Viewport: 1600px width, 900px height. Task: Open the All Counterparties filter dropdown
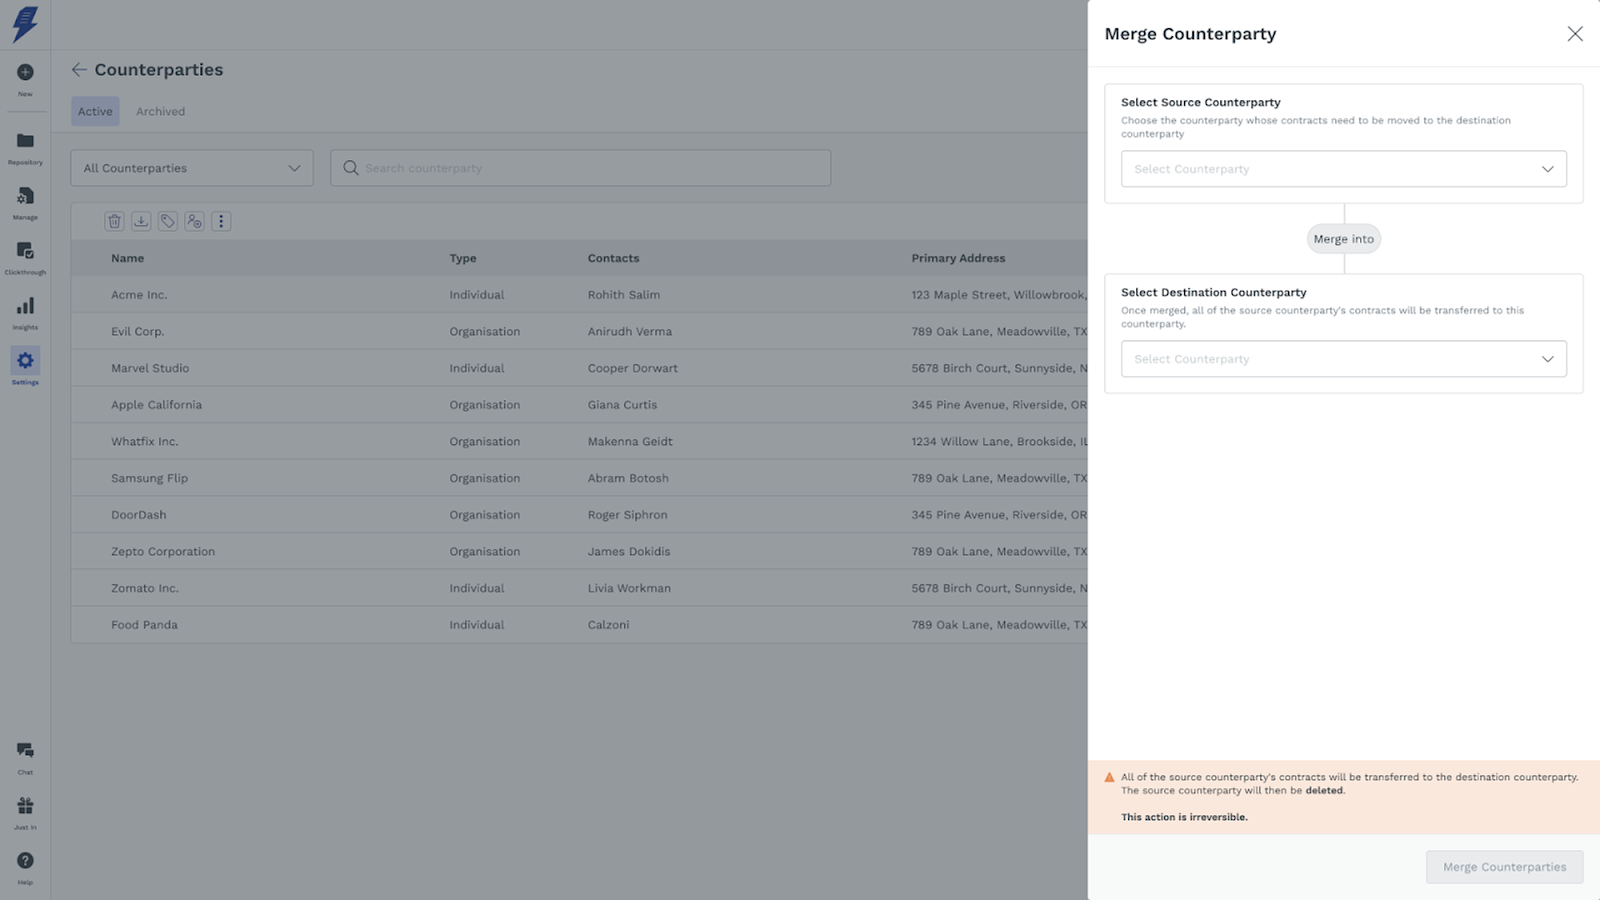point(192,168)
